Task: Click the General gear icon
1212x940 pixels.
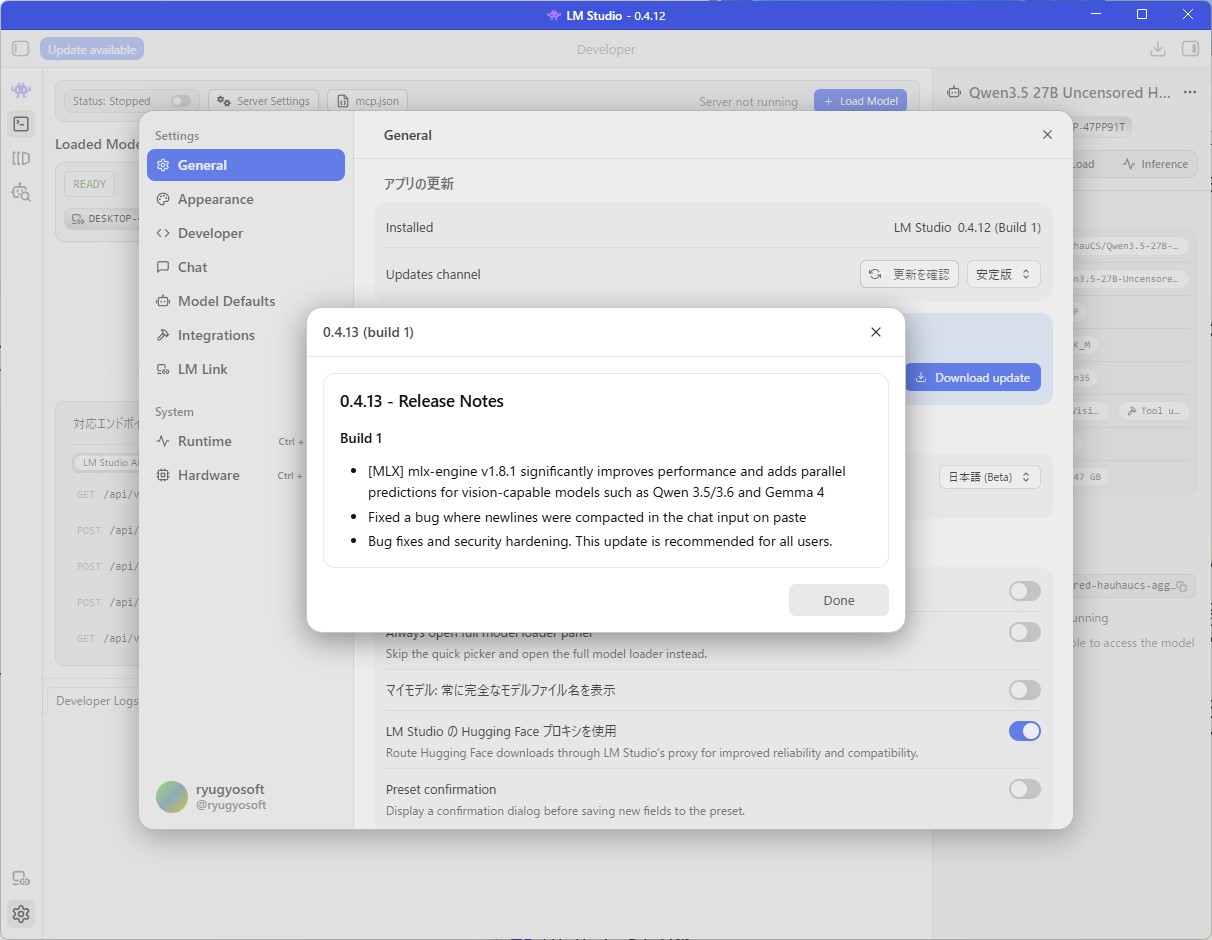Action: pos(163,165)
